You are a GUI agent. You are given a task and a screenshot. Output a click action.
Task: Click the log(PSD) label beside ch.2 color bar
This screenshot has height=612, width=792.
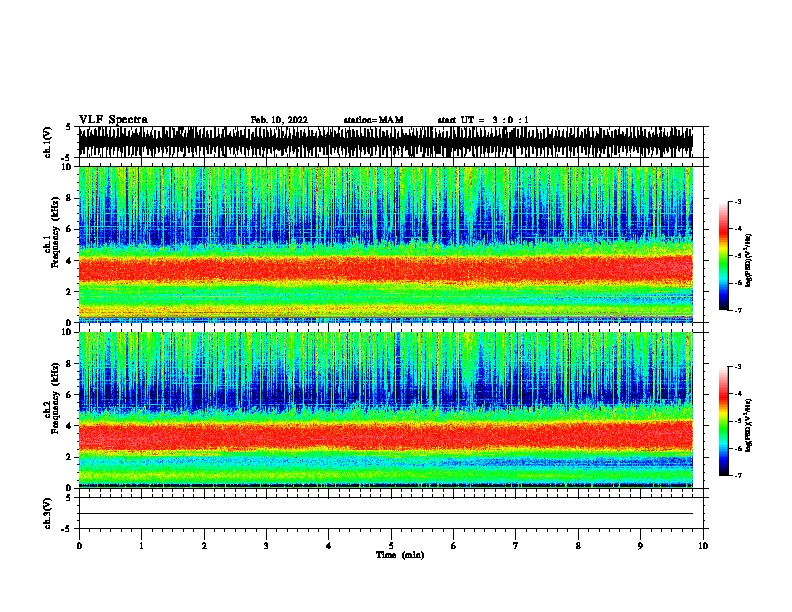coord(748,426)
